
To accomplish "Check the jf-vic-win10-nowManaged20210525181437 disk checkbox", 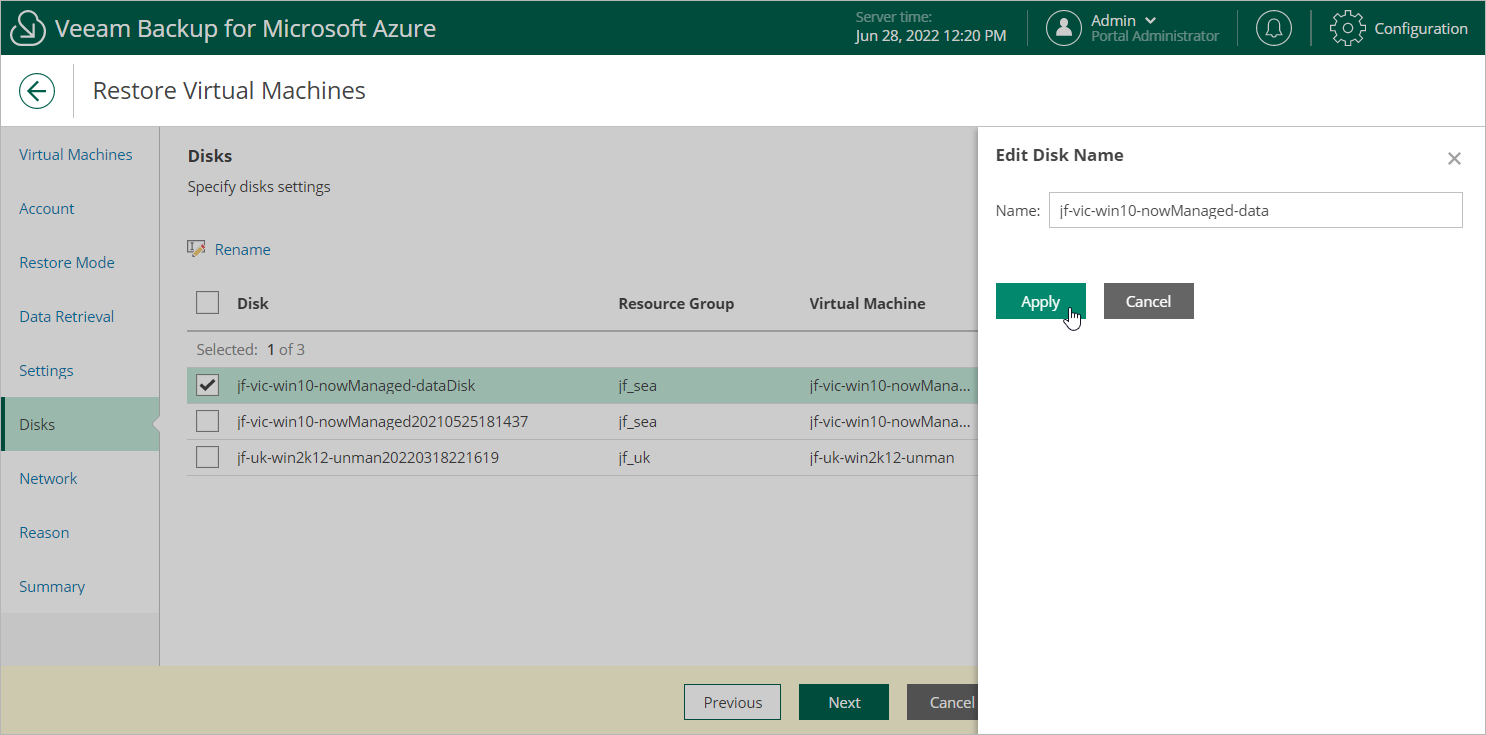I will tap(208, 422).
